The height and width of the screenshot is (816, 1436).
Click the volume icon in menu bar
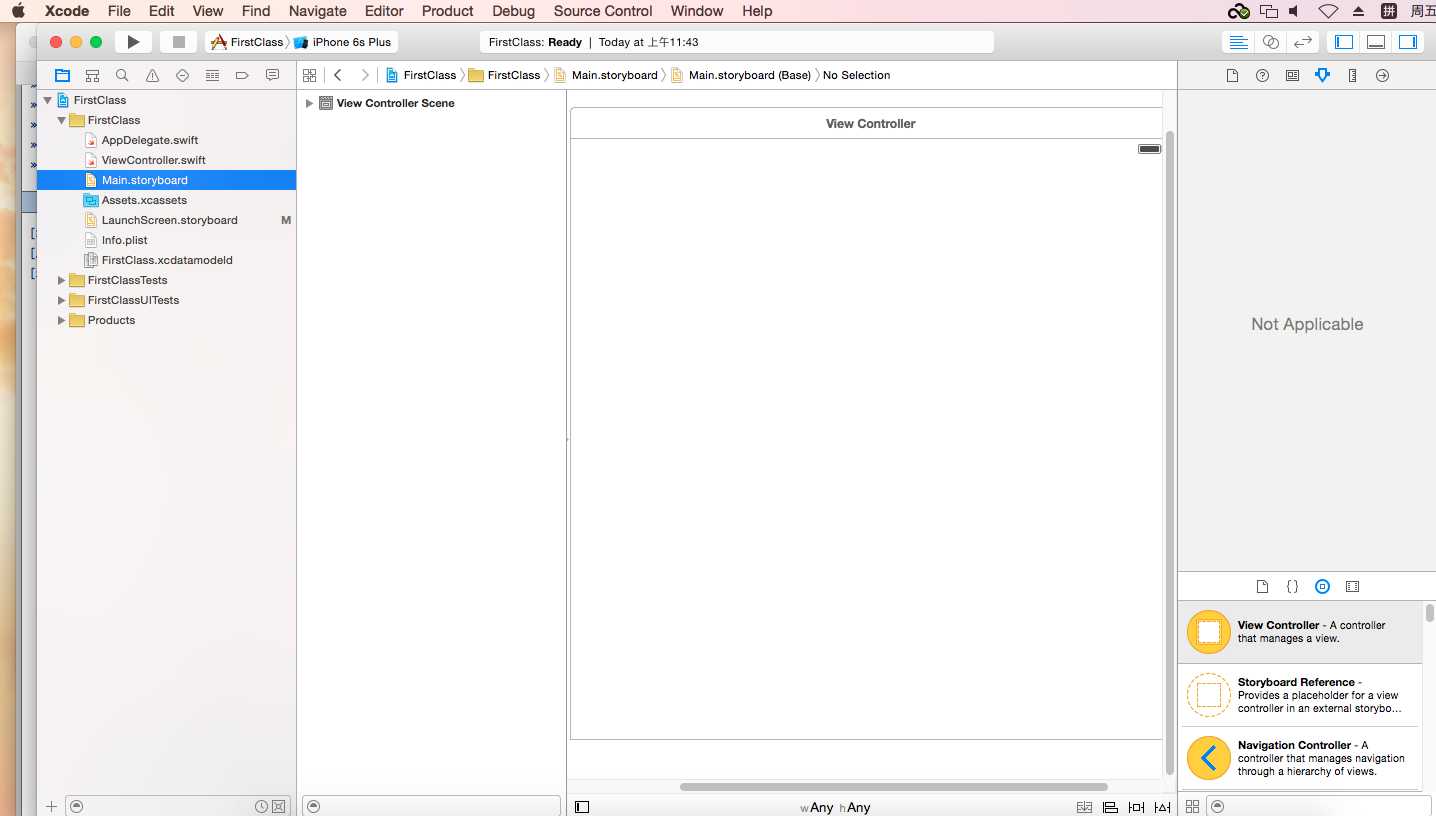click(1295, 11)
